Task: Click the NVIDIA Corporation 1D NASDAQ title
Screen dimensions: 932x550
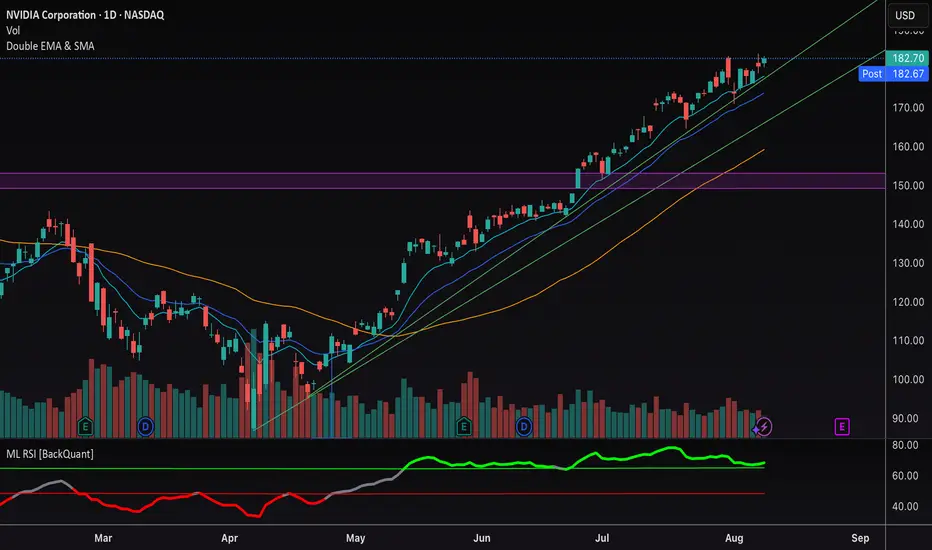Action: [x=85, y=15]
